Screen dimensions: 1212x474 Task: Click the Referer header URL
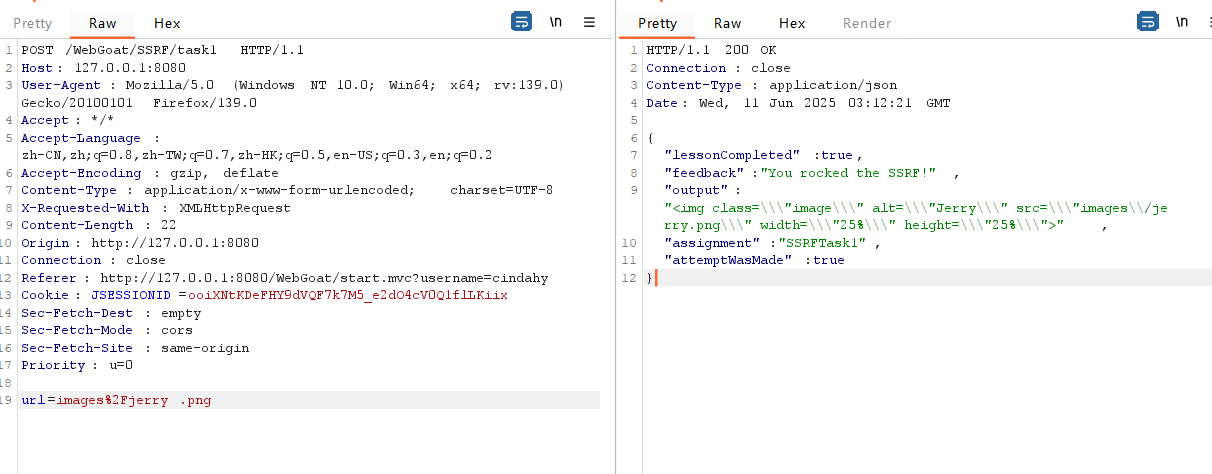(324, 278)
